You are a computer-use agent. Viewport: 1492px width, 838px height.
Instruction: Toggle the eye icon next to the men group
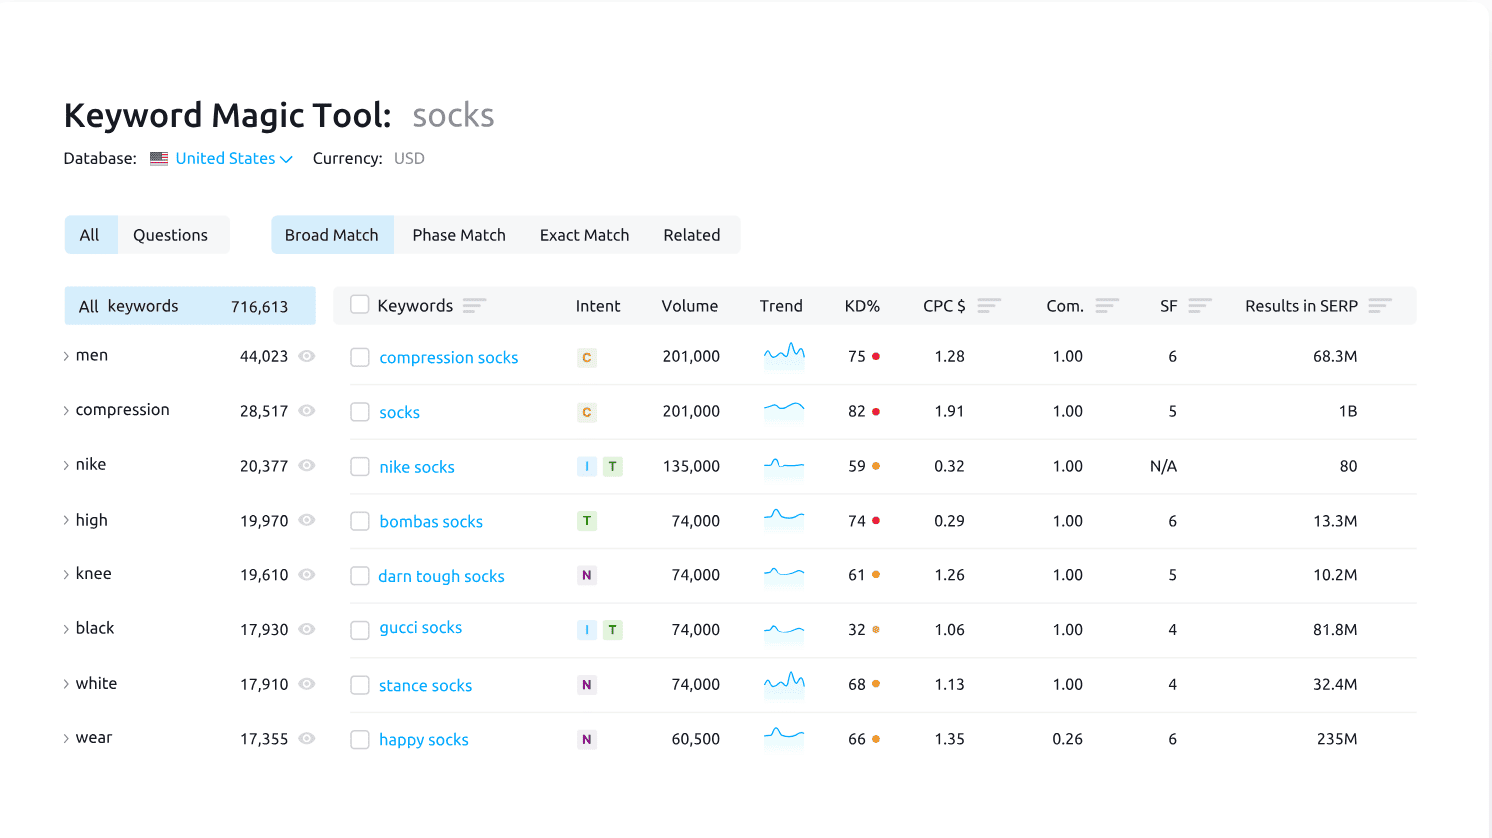[x=307, y=355]
